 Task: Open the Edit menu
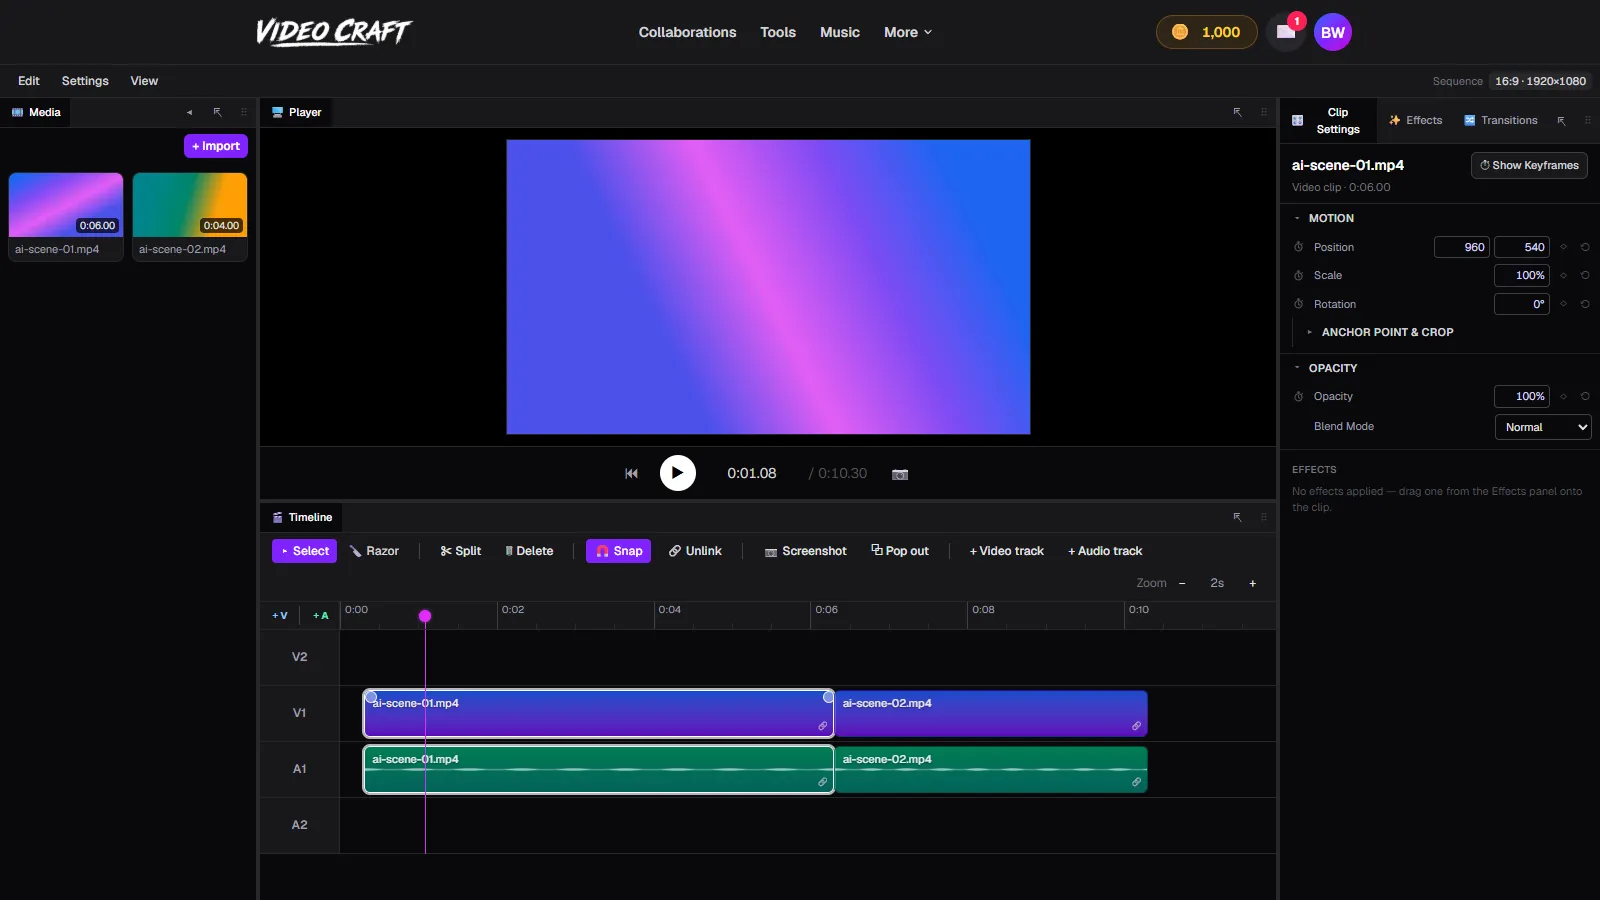click(29, 81)
